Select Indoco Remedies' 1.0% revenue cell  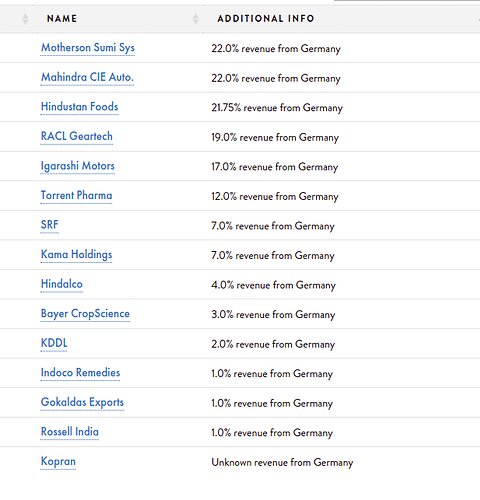(272, 374)
